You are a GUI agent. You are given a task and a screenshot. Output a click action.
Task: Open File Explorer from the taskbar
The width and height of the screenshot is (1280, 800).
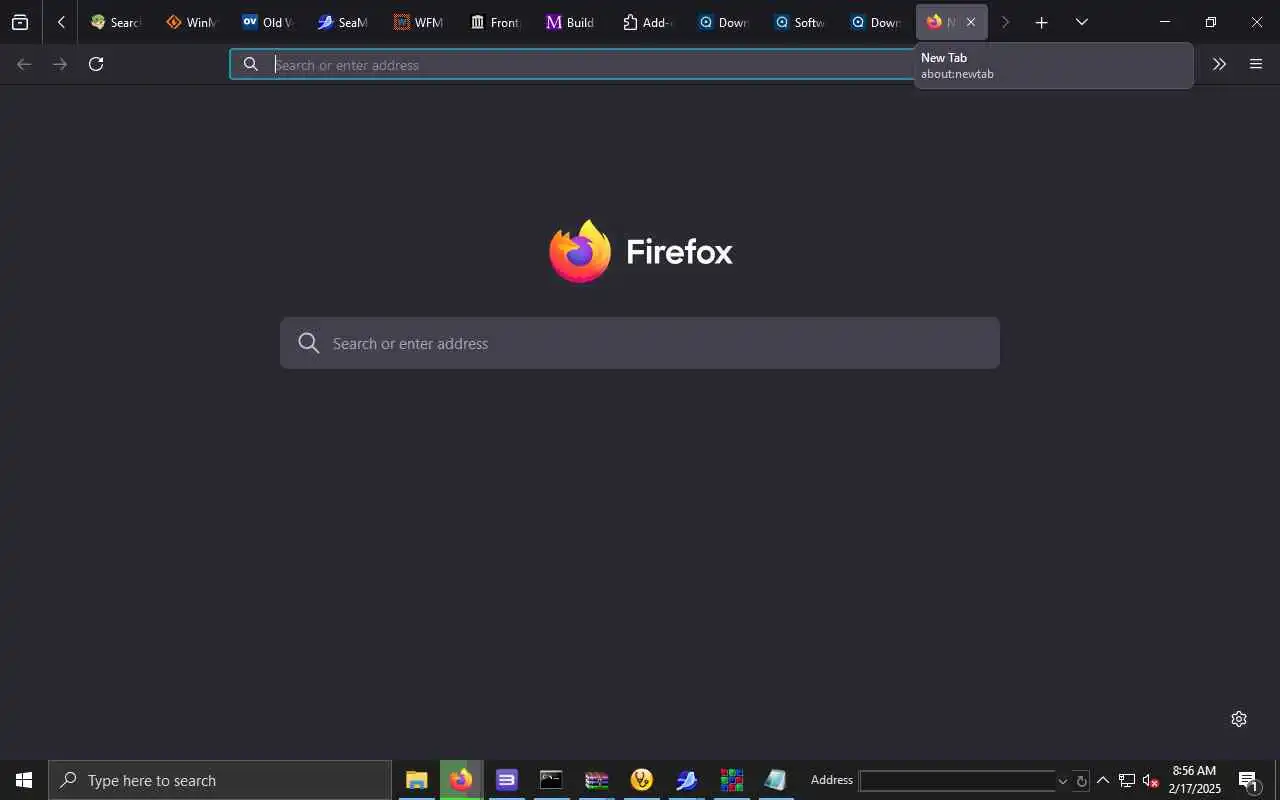click(x=416, y=780)
